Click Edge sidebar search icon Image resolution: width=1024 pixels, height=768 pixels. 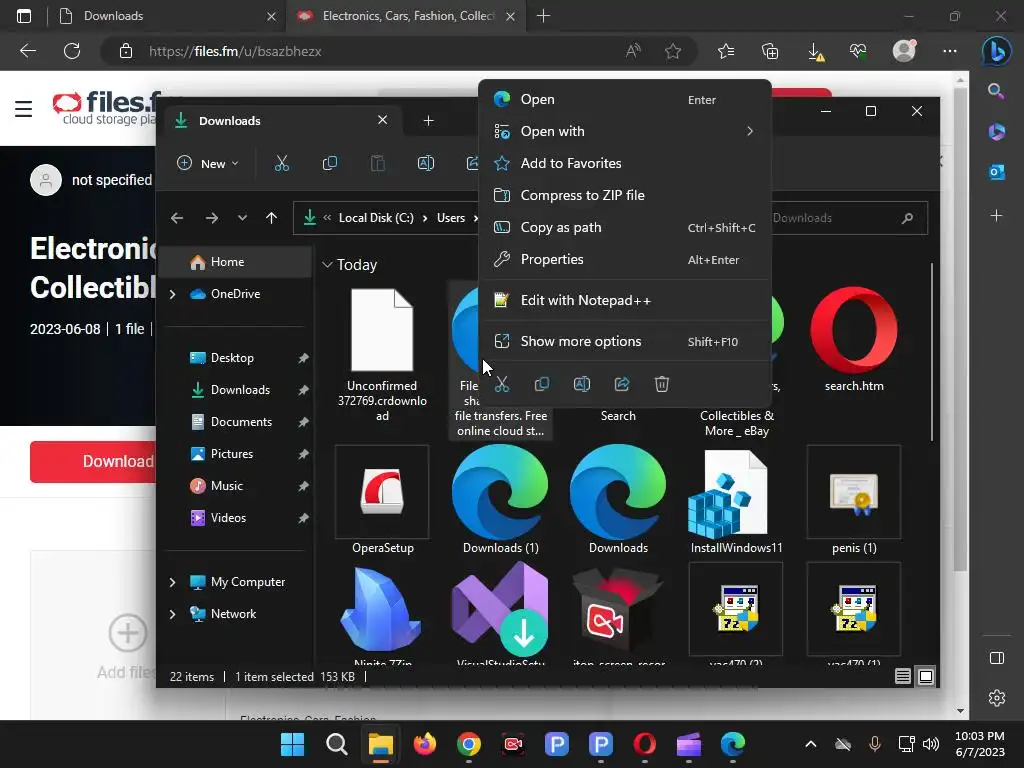[996, 91]
